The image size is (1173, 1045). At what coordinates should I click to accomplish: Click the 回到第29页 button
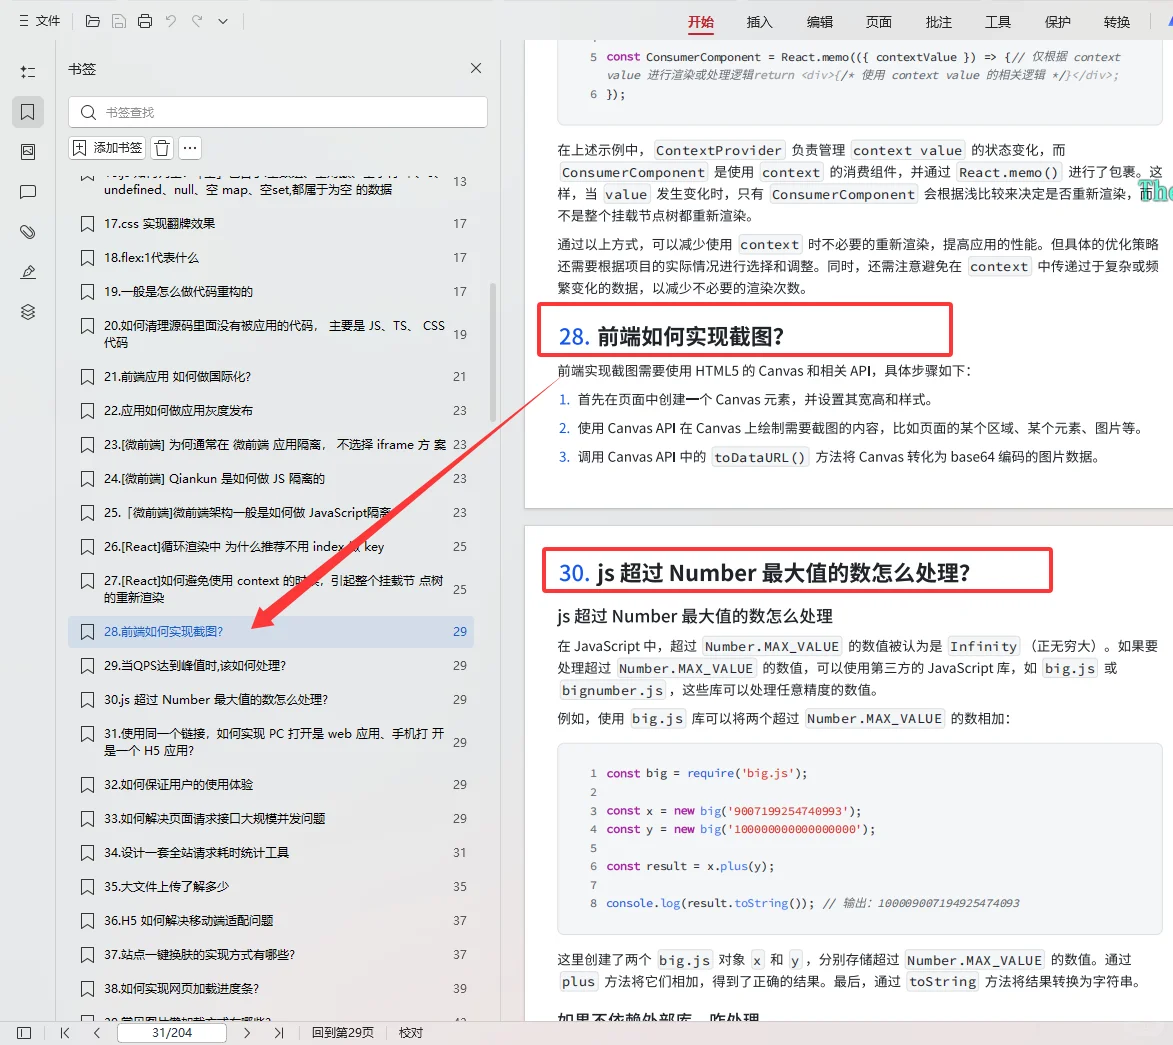343,1033
